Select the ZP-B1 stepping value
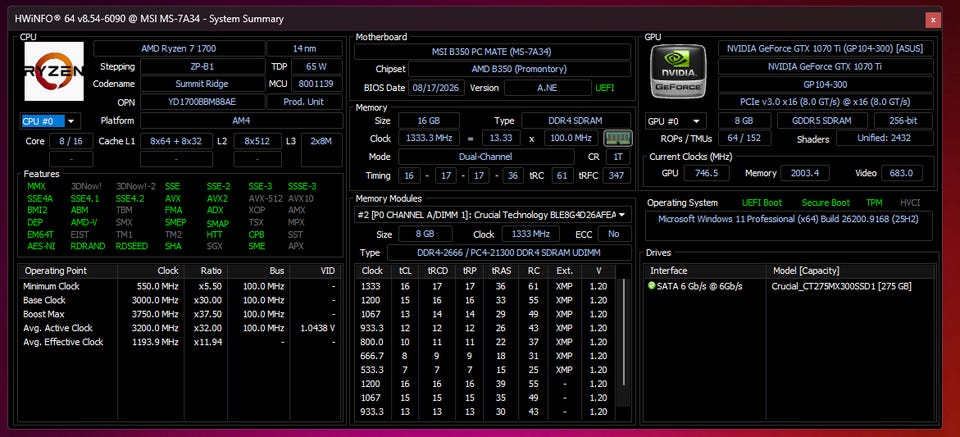Viewport: 960px width, 437px height. (202, 66)
